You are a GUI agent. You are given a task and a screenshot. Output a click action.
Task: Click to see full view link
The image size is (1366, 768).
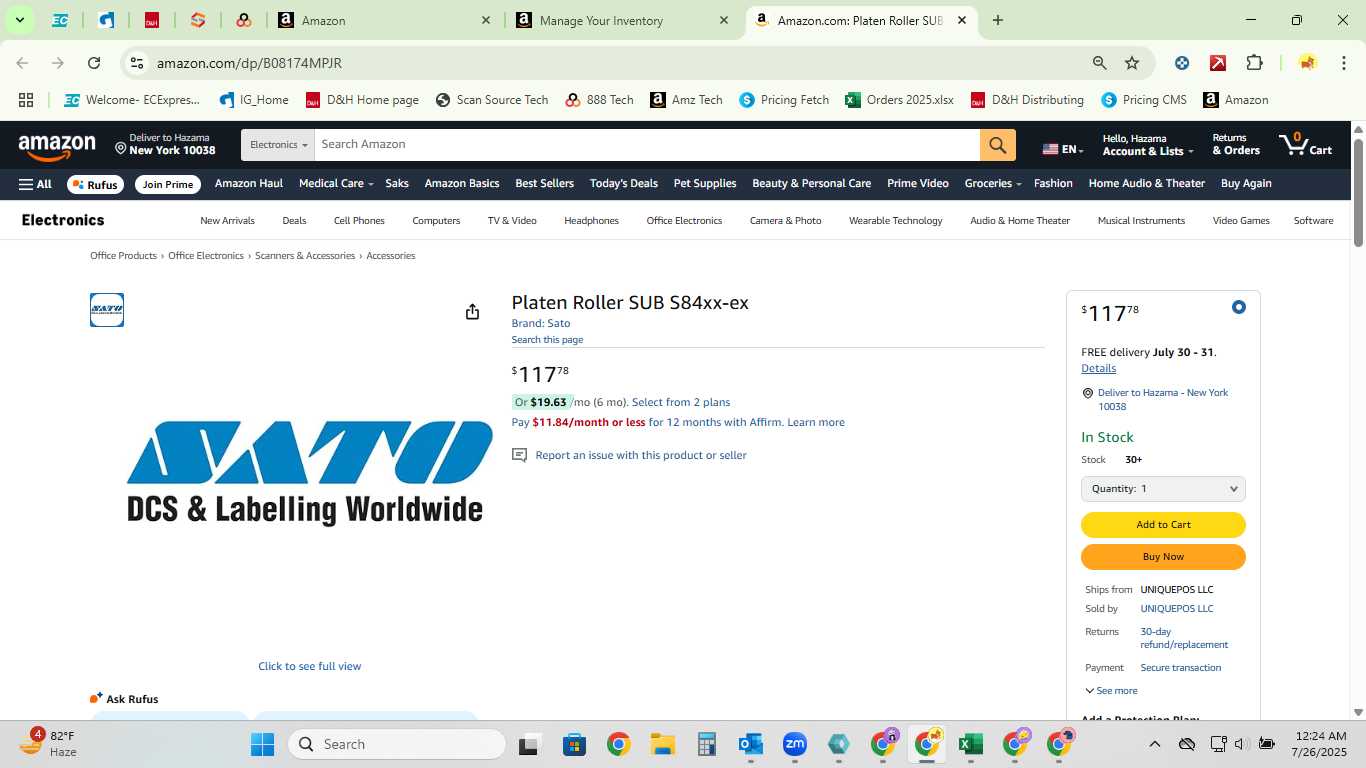310,666
